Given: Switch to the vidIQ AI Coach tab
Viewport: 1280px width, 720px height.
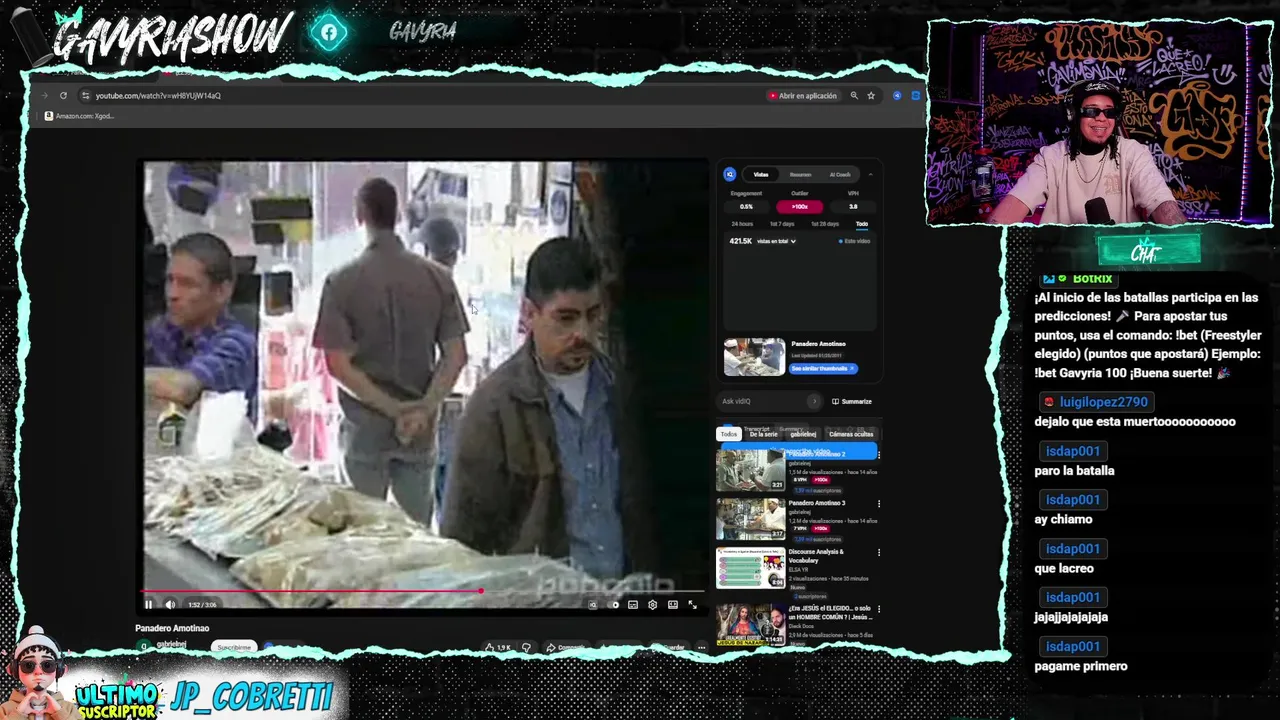Looking at the screenshot, I should (840, 174).
